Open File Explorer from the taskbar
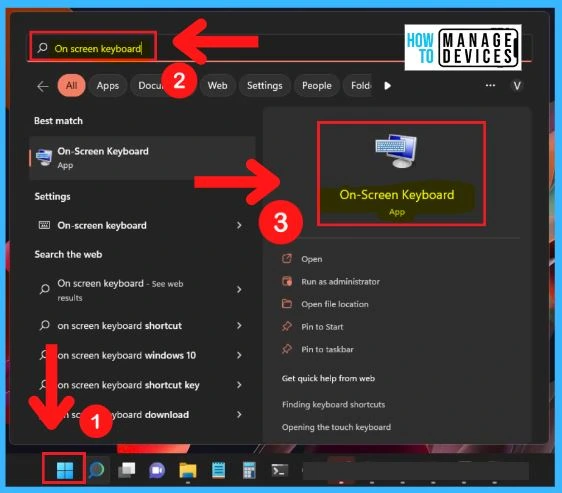This screenshot has height=493, width=562. click(x=188, y=470)
